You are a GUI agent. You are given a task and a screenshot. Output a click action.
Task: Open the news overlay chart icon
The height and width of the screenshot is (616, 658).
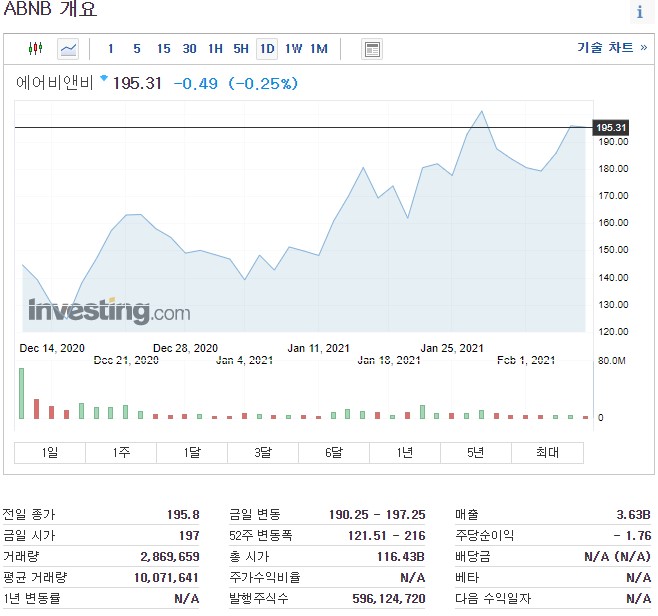coord(372,49)
